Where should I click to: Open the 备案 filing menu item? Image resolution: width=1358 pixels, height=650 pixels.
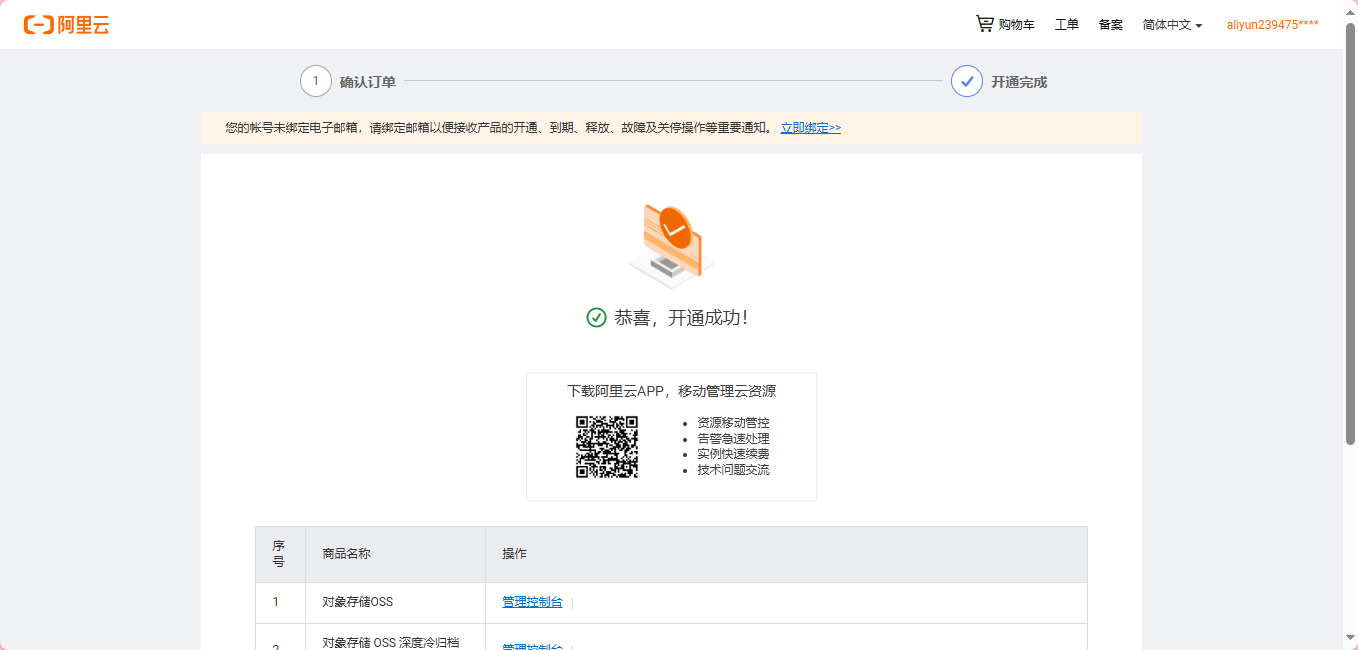coord(1111,25)
